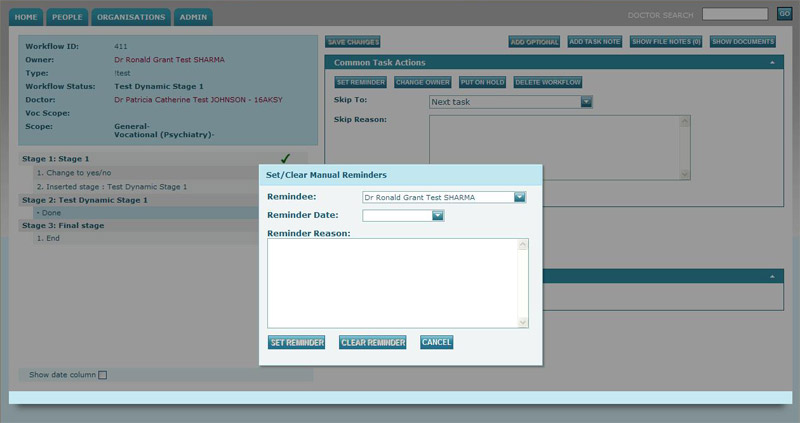Open the Remindee dropdown
800x423 pixels.
(x=519, y=197)
